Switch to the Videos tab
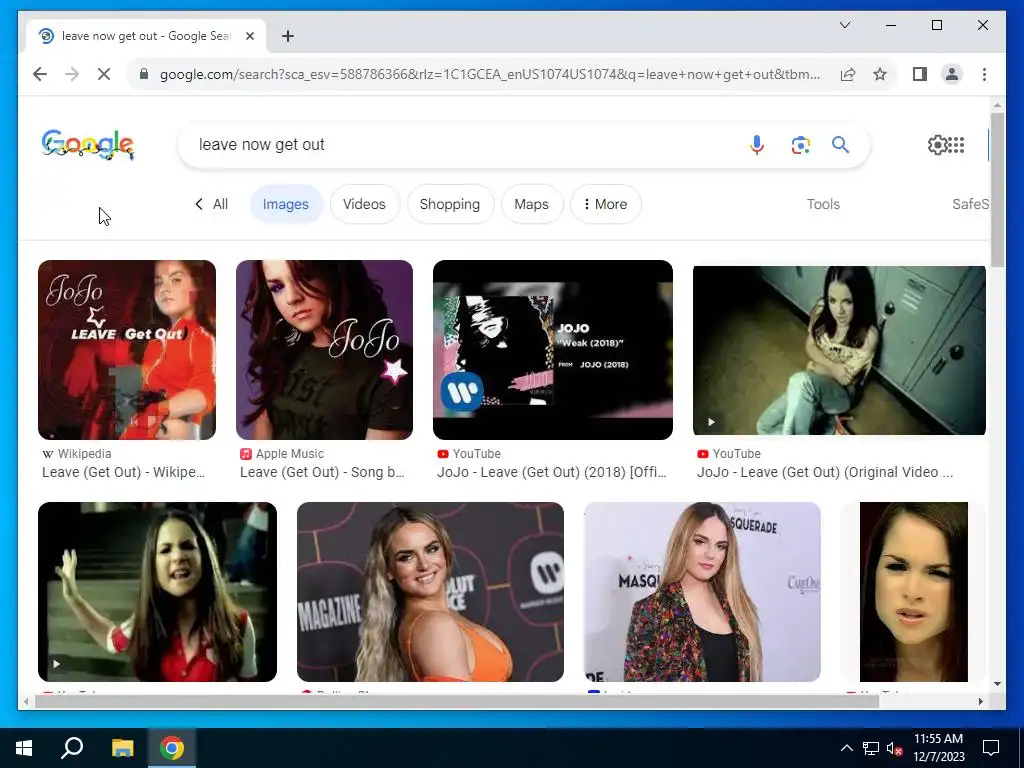This screenshot has height=768, width=1024. [x=364, y=204]
